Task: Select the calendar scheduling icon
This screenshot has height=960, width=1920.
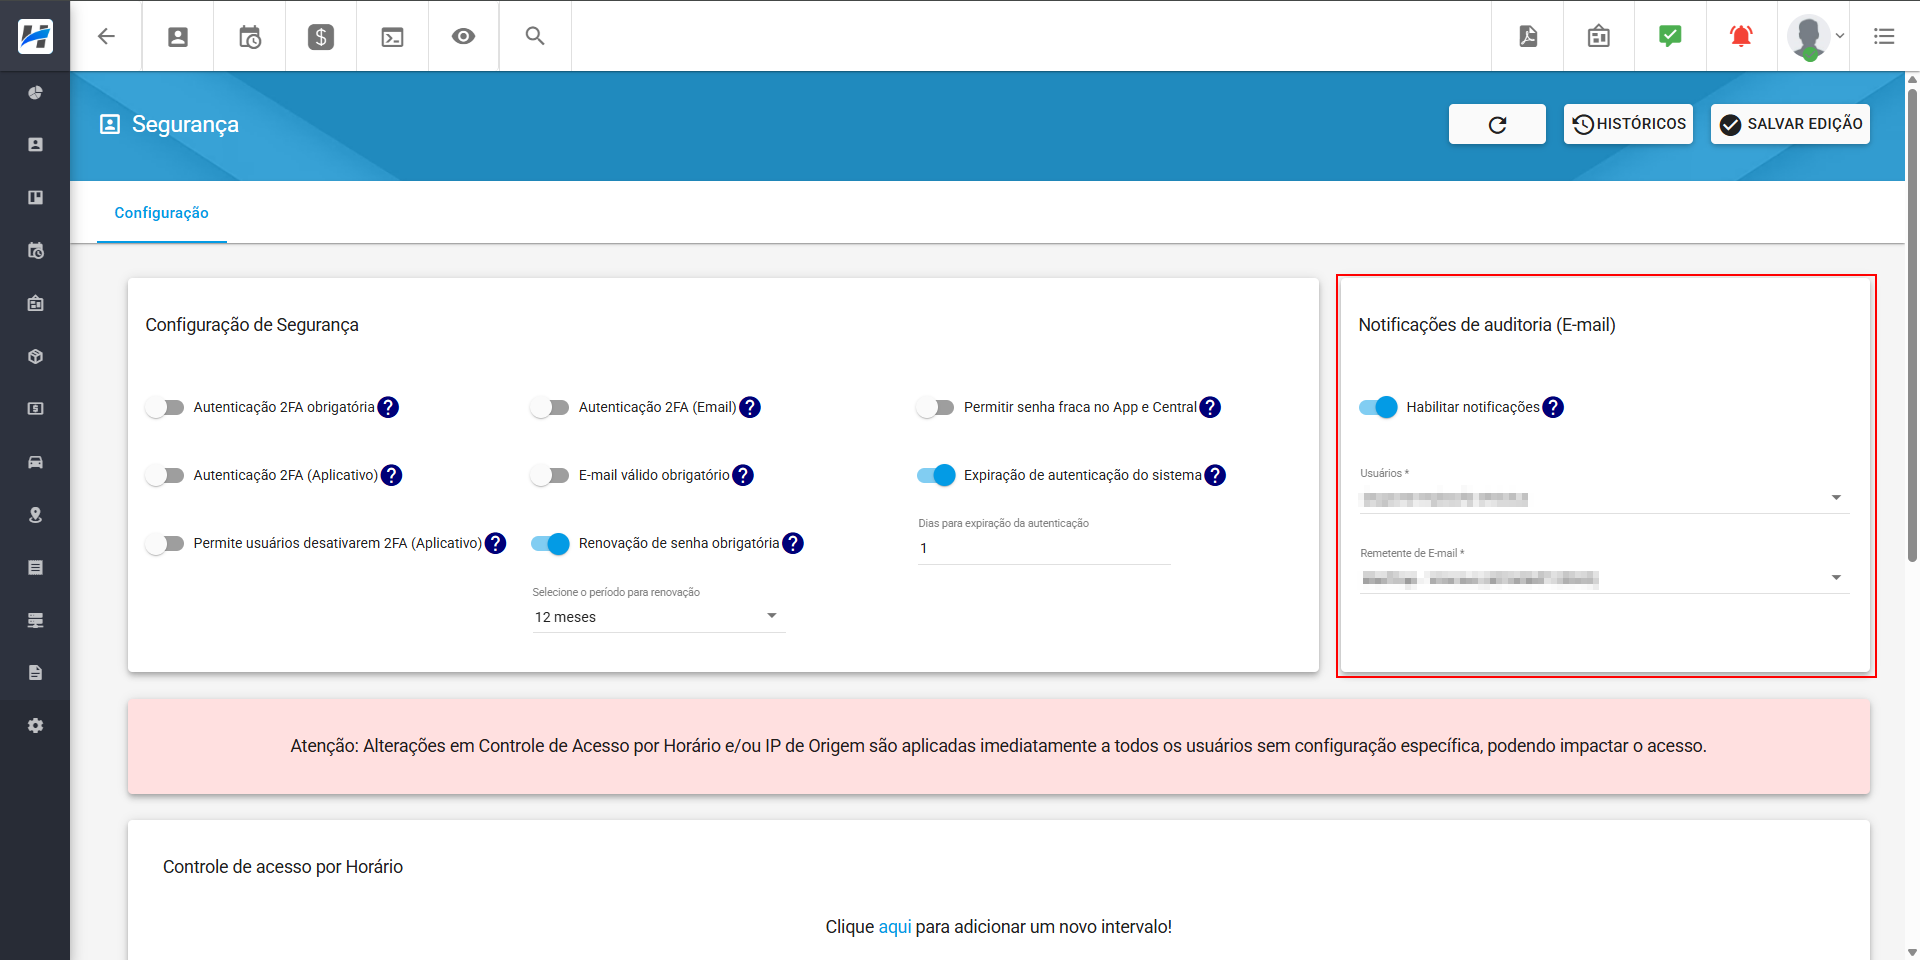Action: click(249, 36)
